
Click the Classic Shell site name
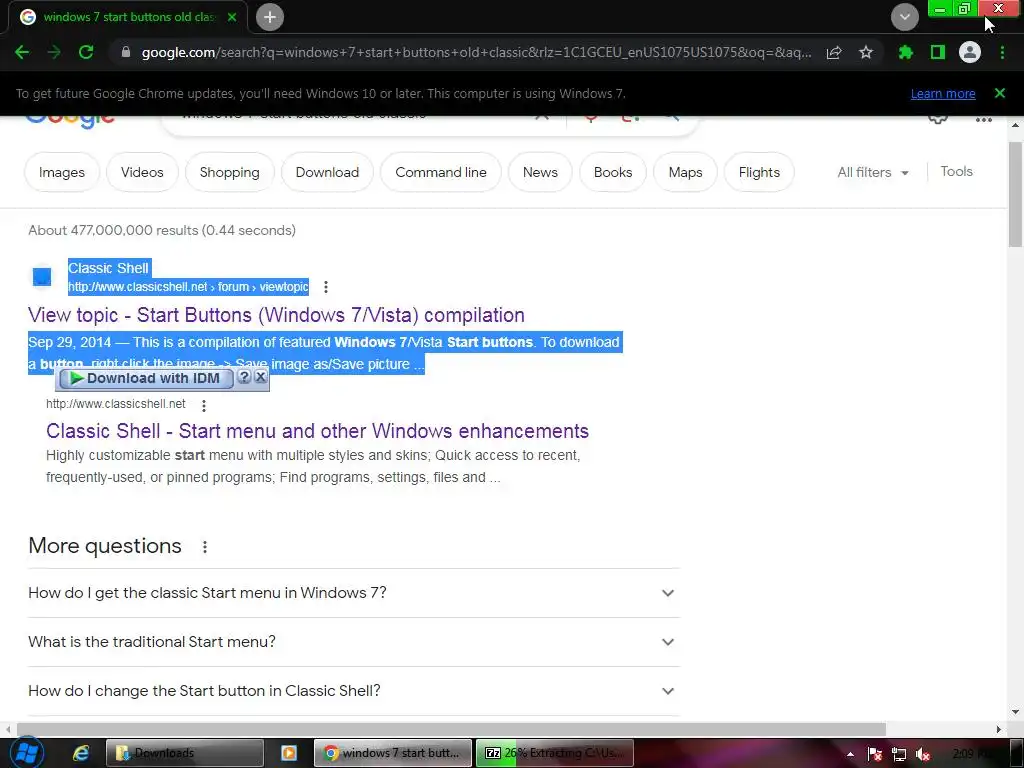pos(108,268)
